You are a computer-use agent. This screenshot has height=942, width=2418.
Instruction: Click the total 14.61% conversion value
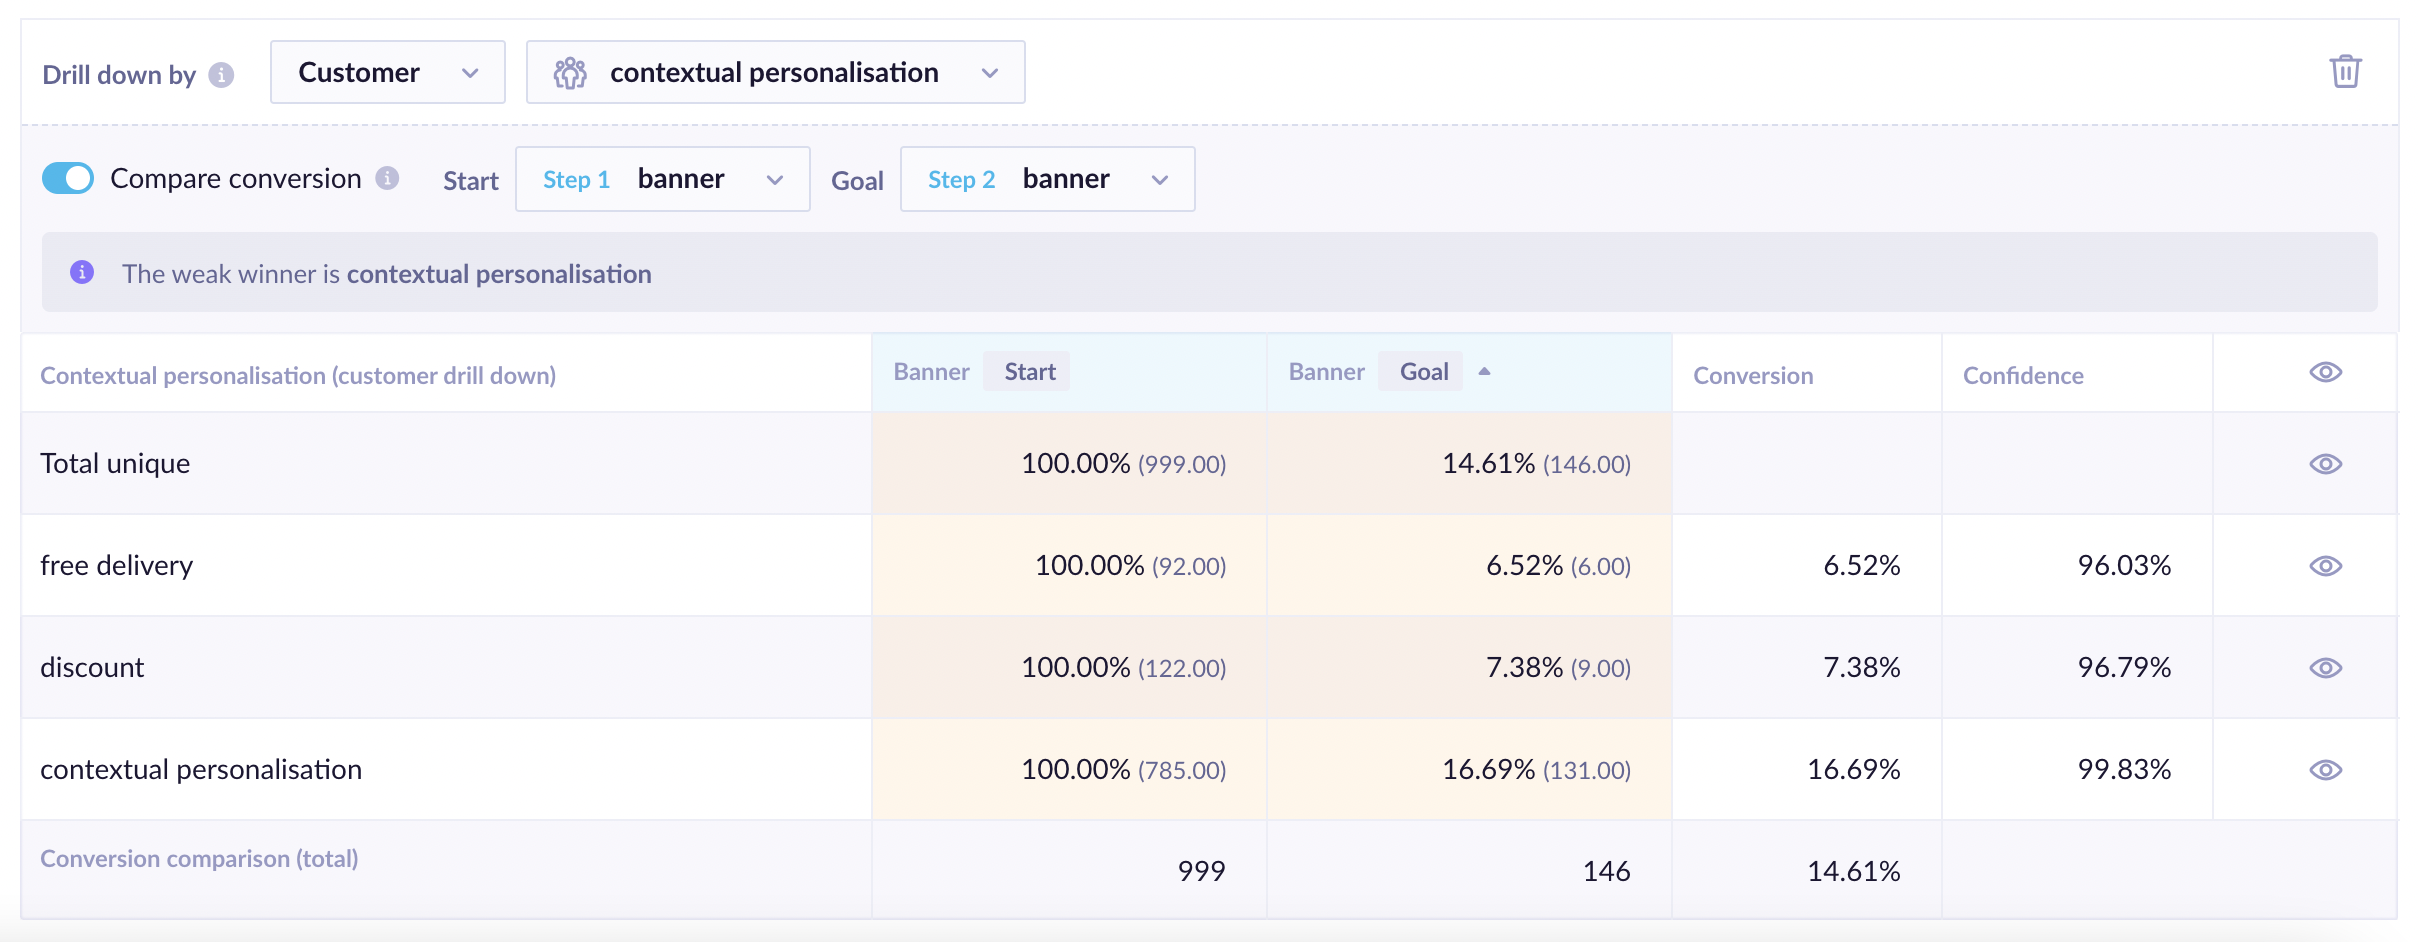pos(1853,872)
